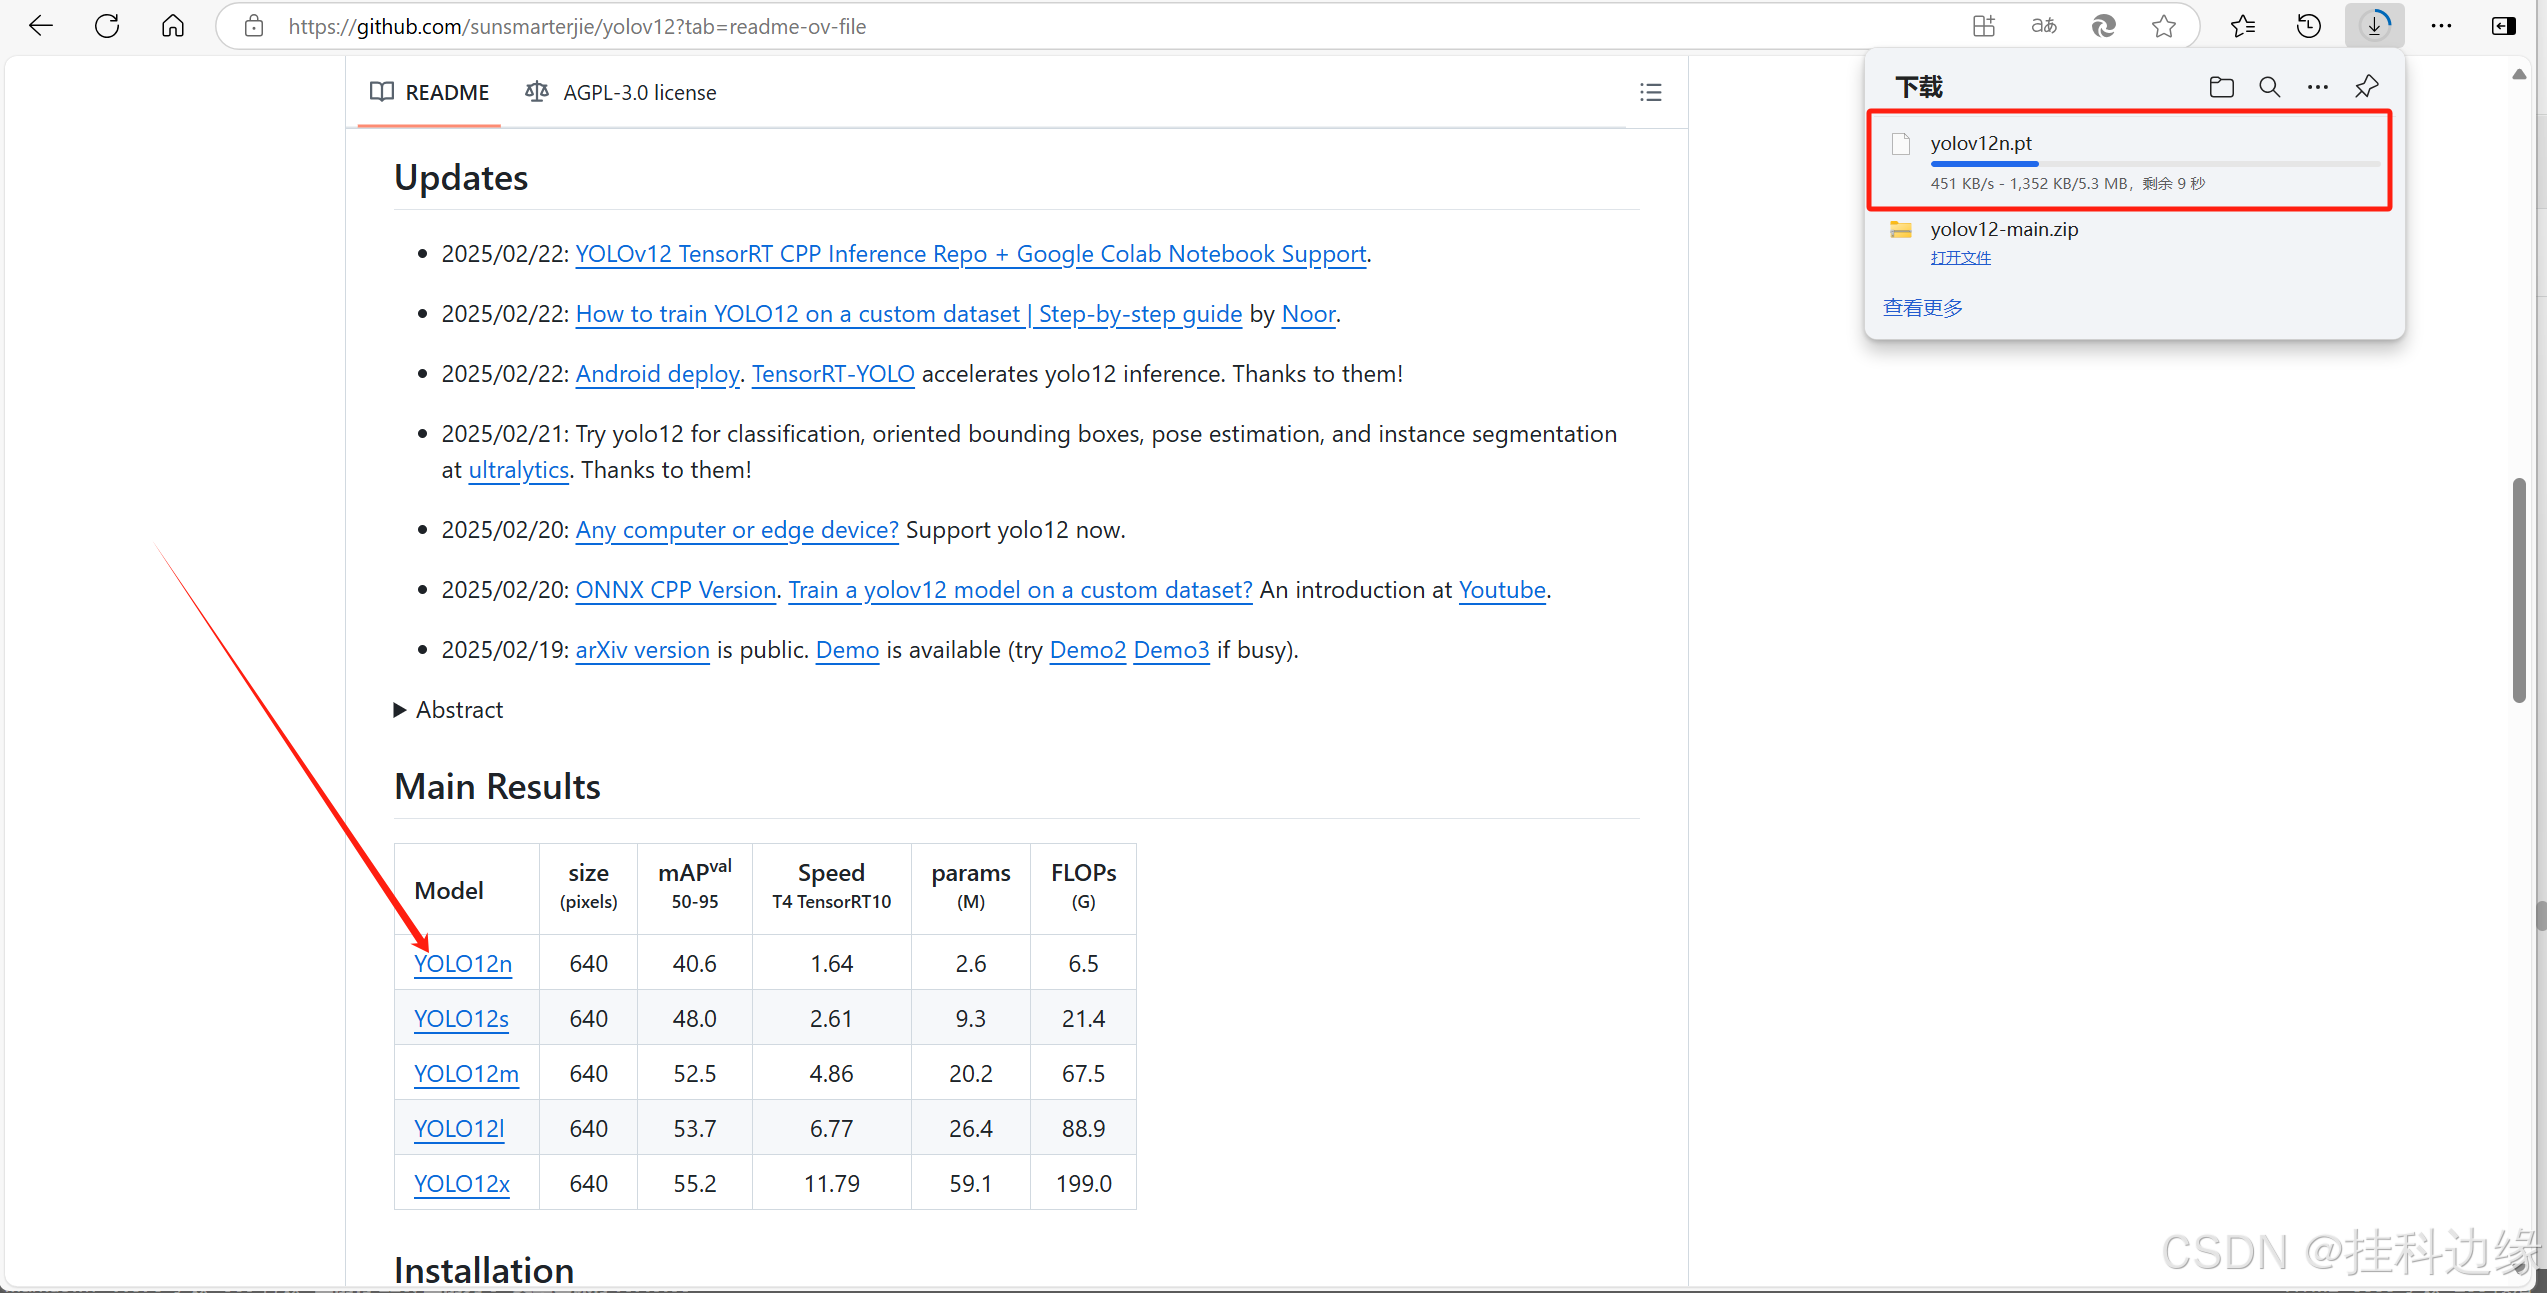Open downloads folder icon in panel

coord(2221,87)
